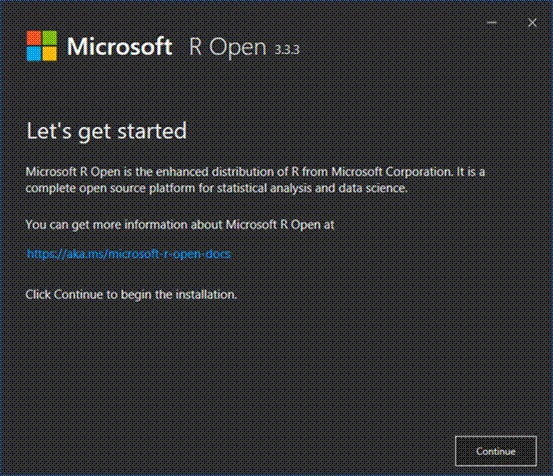
Task: Click the R Open product title
Action: click(x=227, y=47)
